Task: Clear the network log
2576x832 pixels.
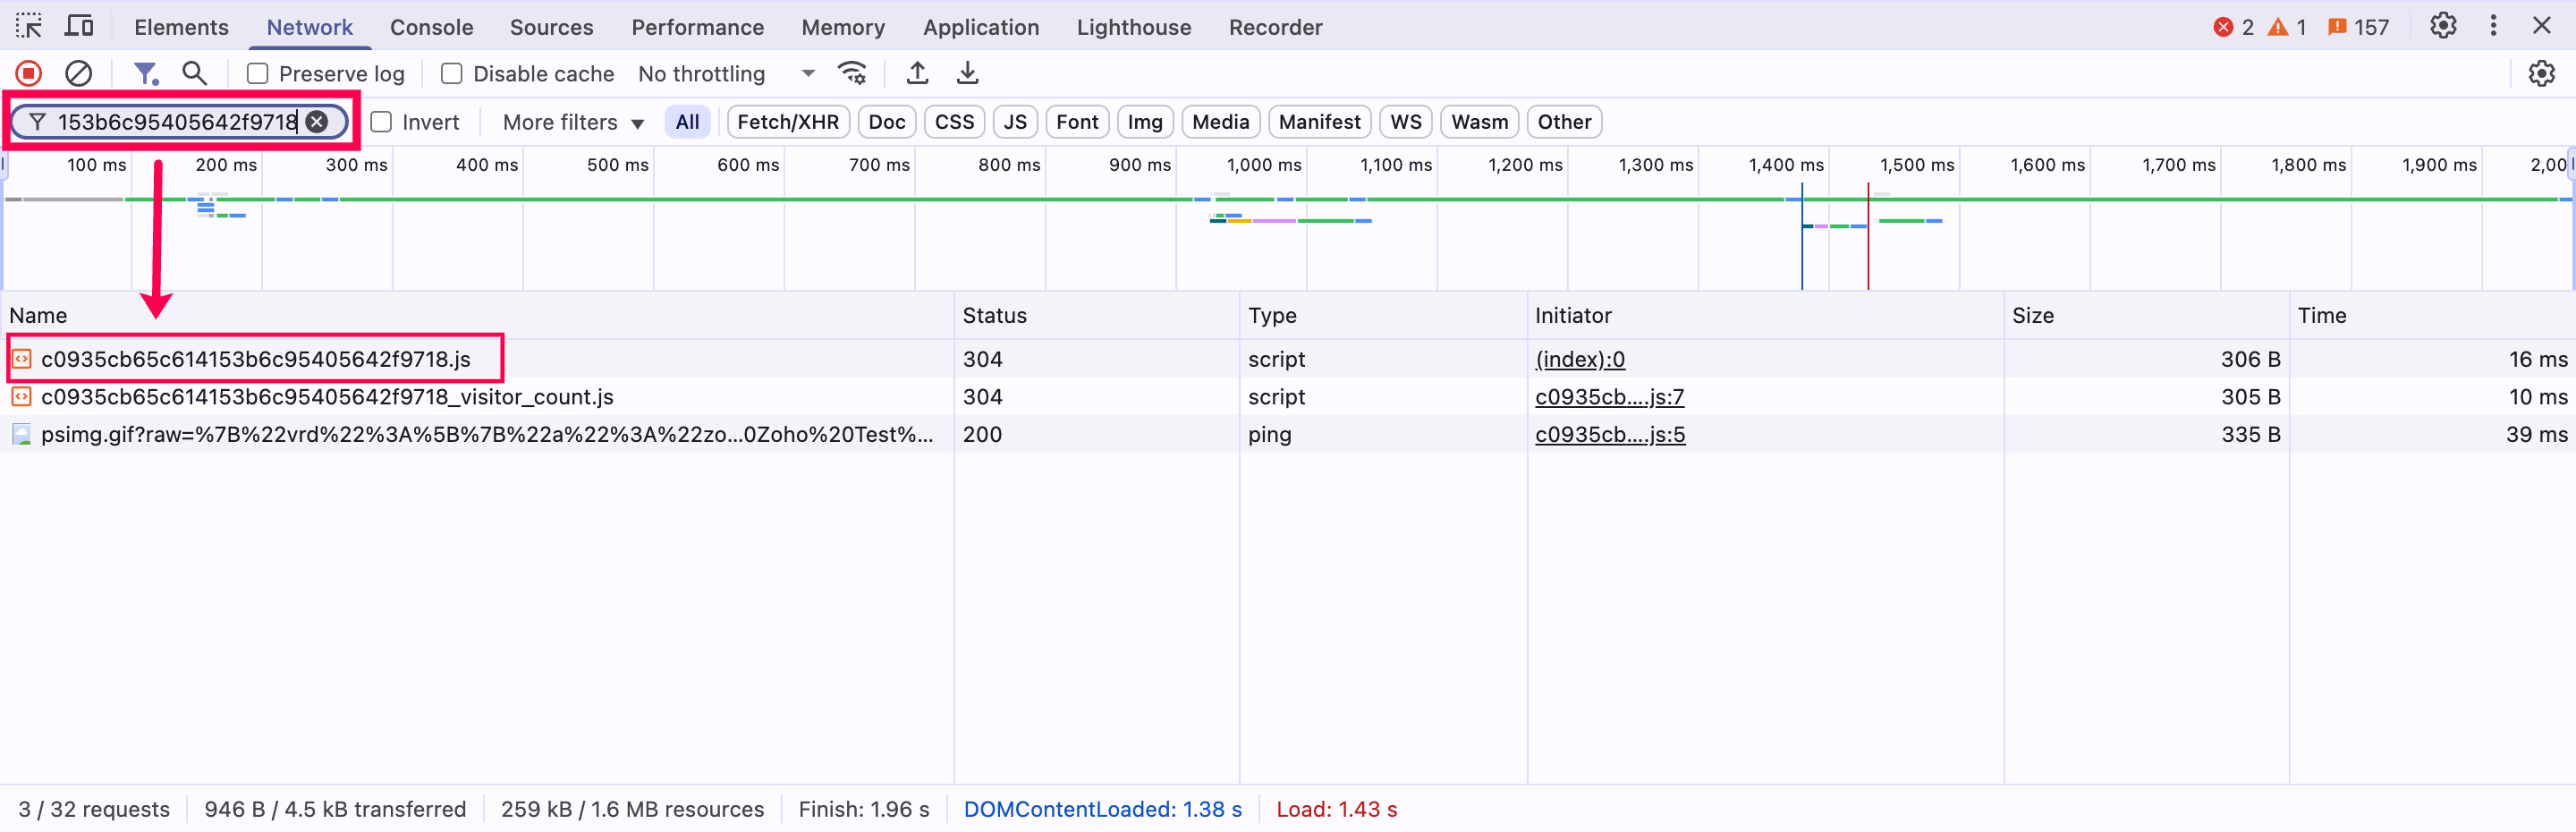Action: click(x=79, y=73)
